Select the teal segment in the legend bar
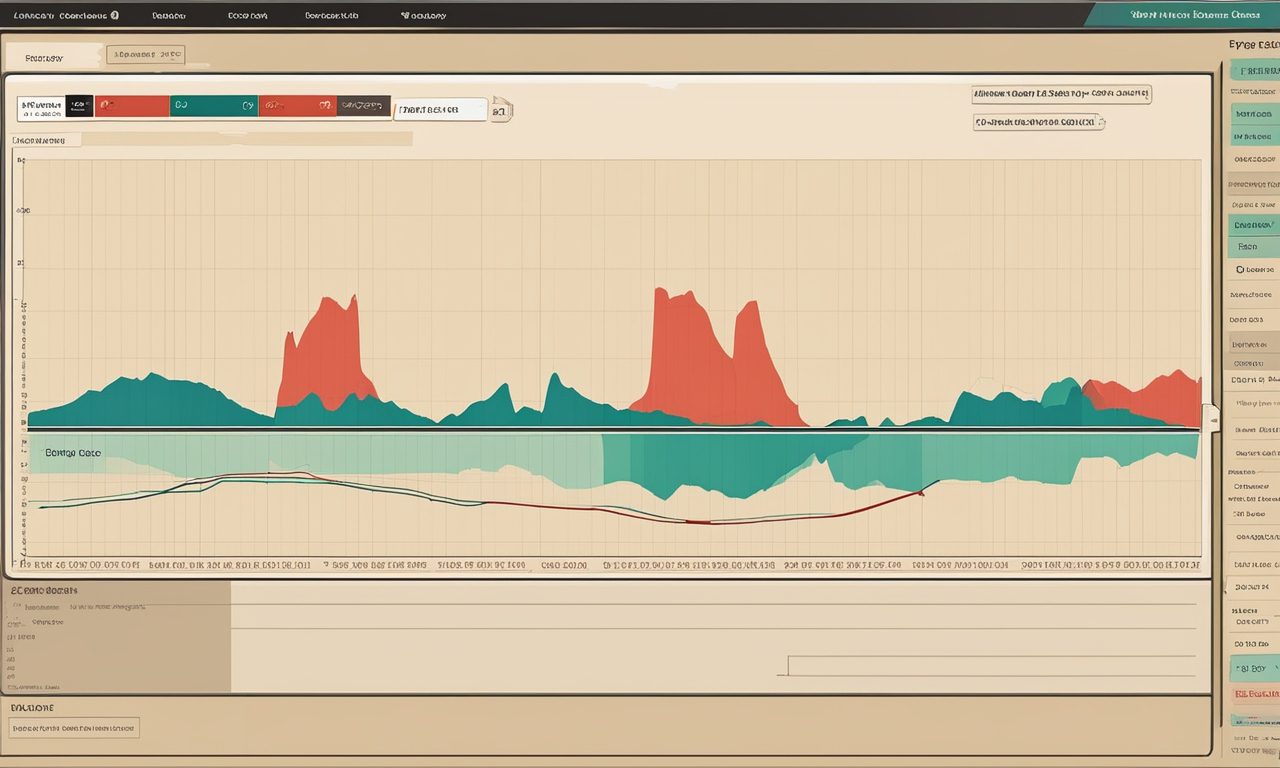Image resolution: width=1280 pixels, height=768 pixels. [x=213, y=106]
